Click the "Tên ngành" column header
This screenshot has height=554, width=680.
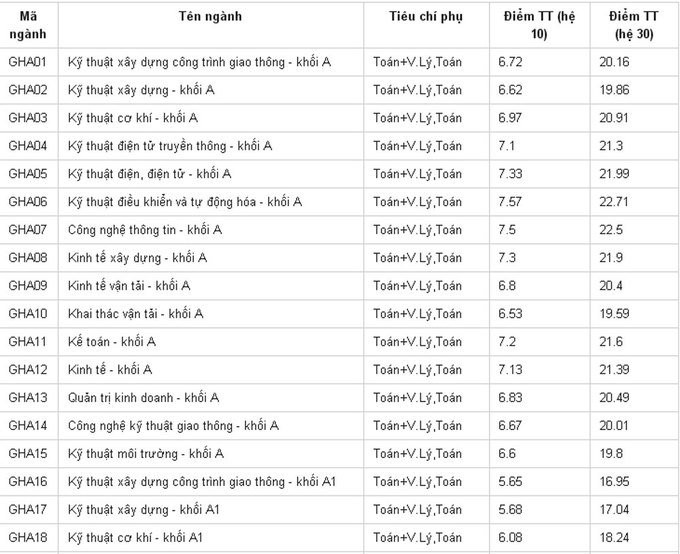tap(210, 17)
